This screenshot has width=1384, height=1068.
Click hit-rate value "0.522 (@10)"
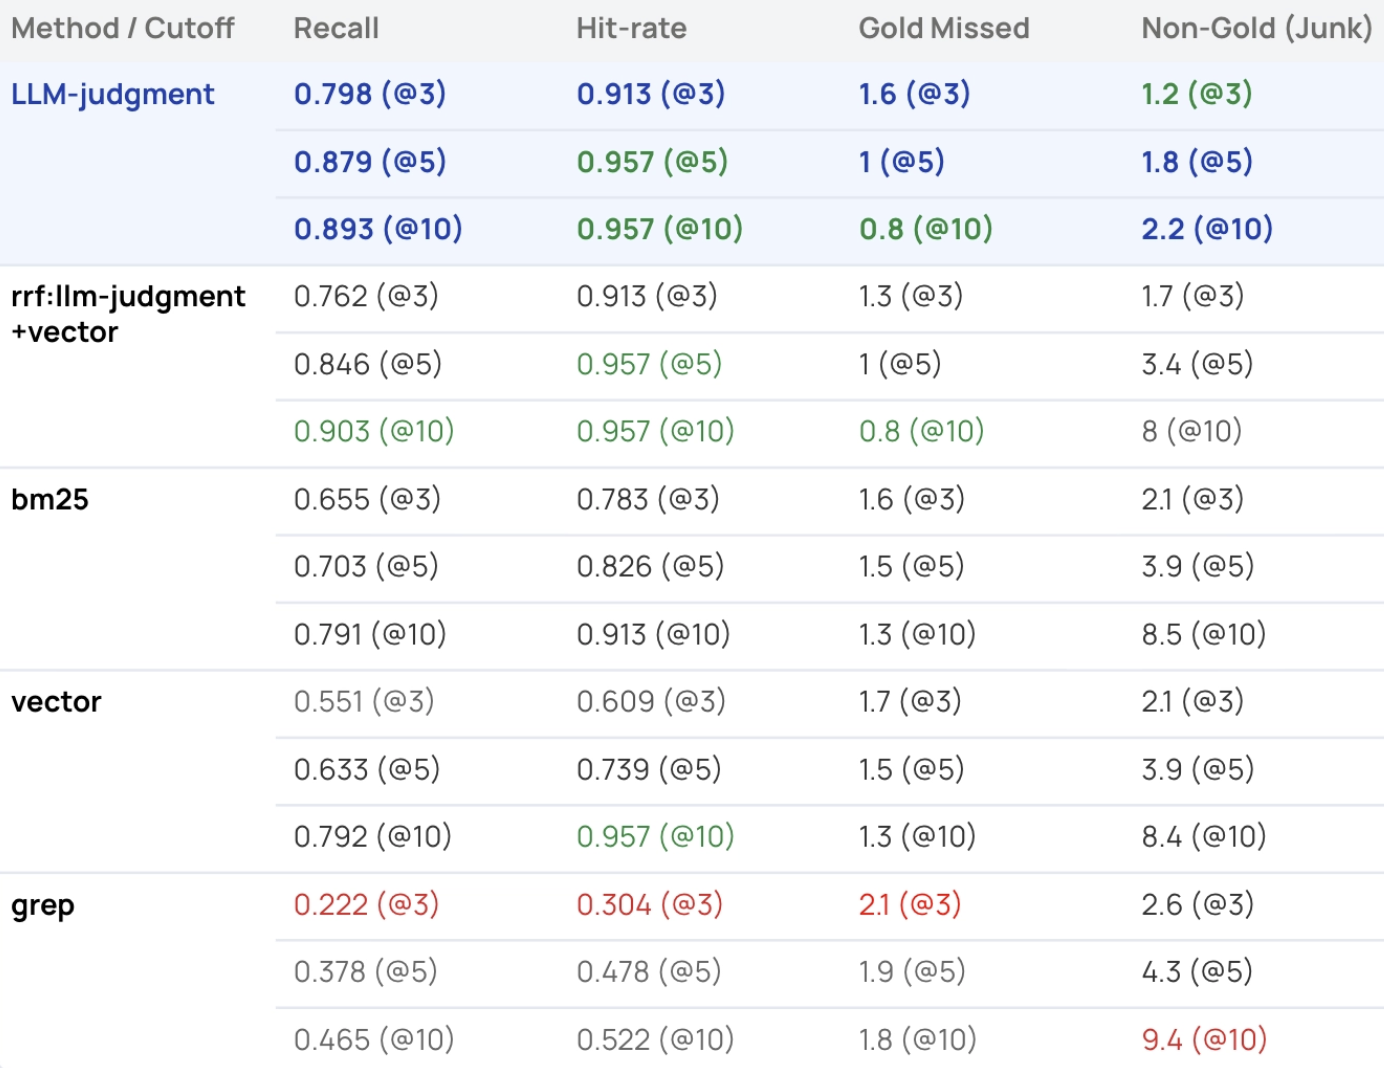655,1039
